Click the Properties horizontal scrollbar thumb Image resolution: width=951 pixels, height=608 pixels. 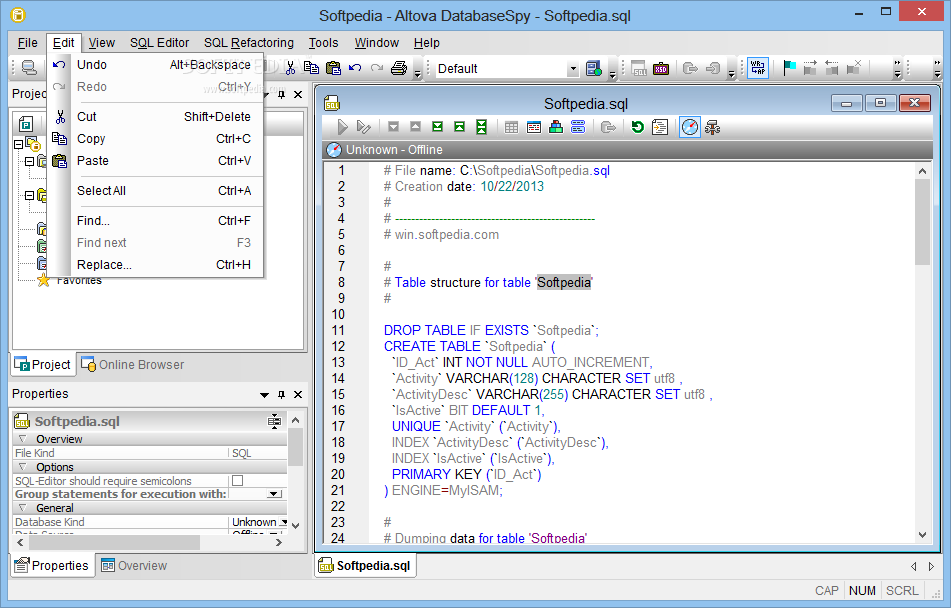pos(114,542)
